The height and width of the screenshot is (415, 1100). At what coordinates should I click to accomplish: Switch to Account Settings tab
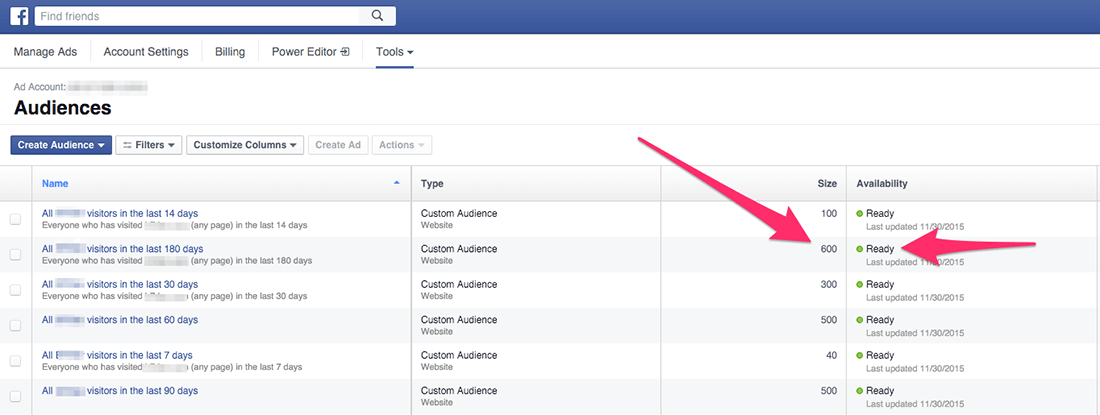click(146, 52)
